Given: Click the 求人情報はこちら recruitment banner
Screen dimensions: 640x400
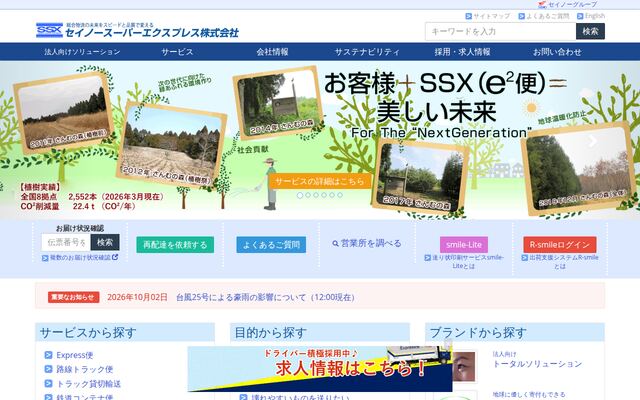Looking at the screenshot, I should pyautogui.click(x=320, y=368).
